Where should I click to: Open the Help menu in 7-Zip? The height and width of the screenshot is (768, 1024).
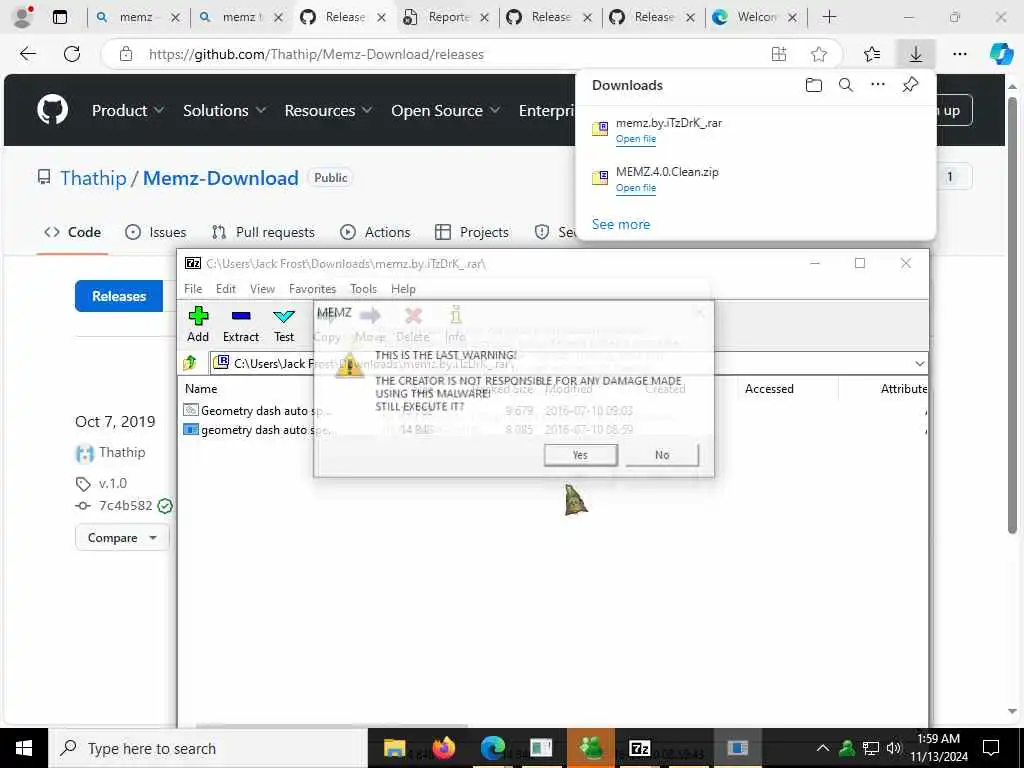403,289
